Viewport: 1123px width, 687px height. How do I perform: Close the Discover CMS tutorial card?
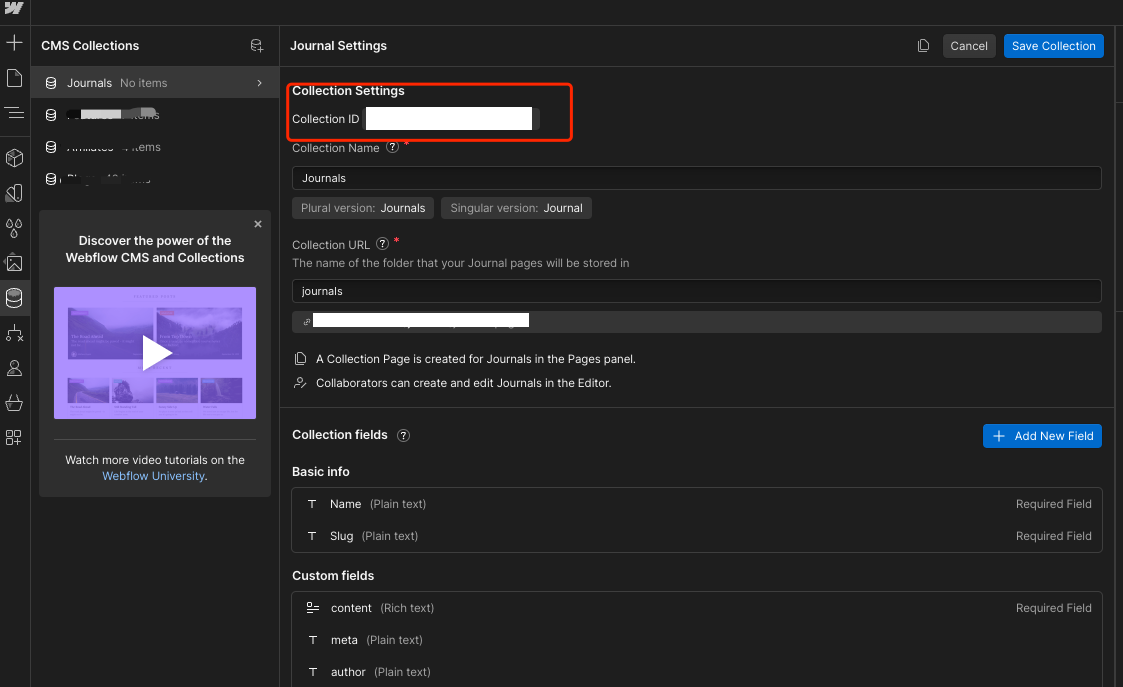(258, 224)
